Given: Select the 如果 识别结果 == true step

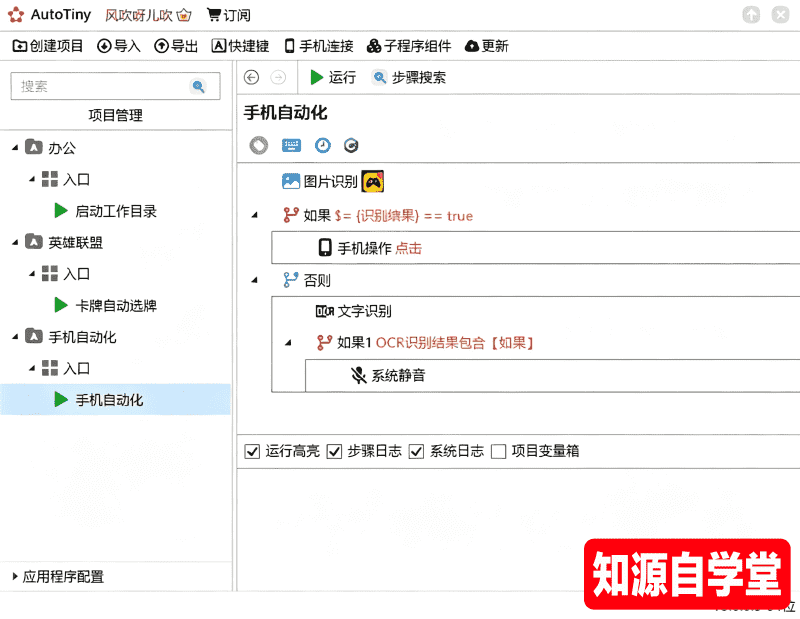Looking at the screenshot, I should pyautogui.click(x=378, y=215).
